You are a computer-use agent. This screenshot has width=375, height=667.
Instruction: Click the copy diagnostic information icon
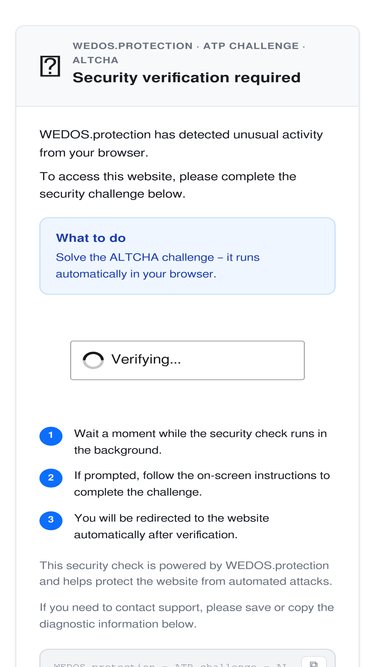314,663
